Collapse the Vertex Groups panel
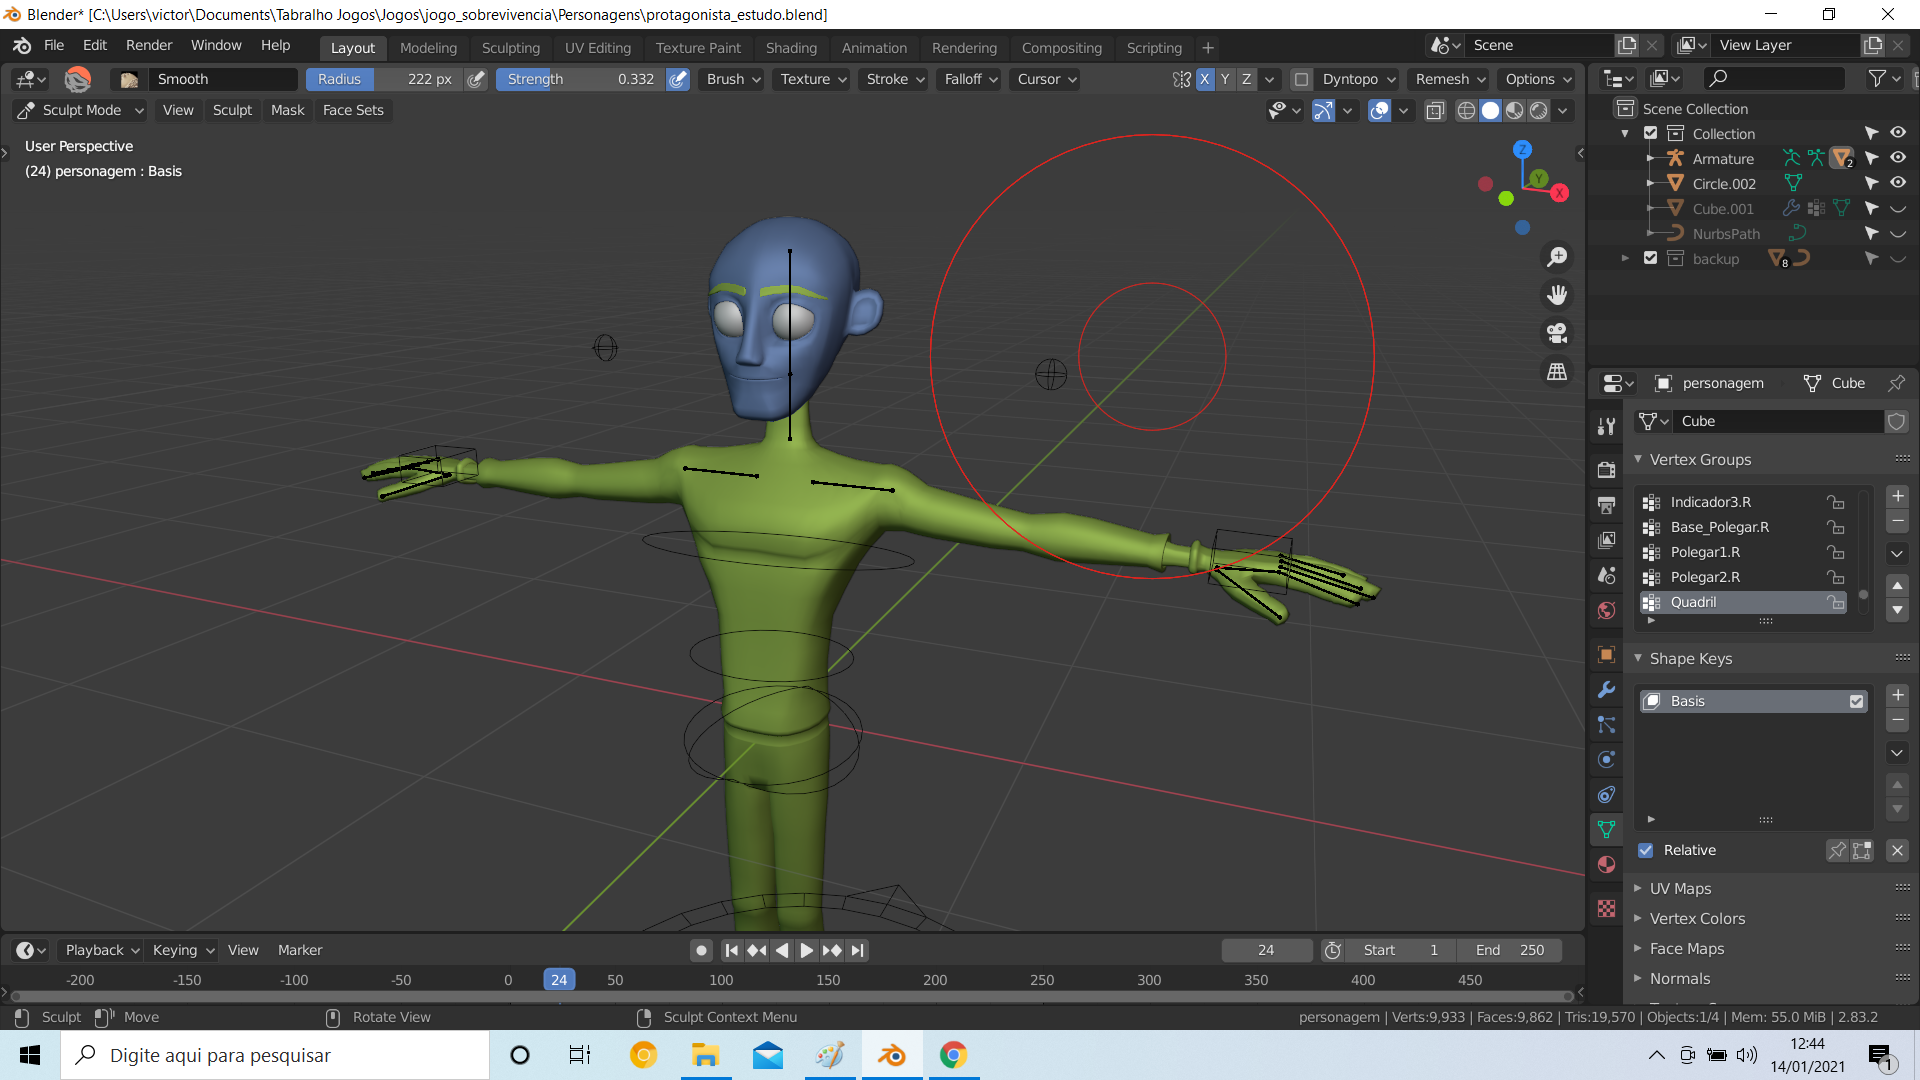 point(1700,460)
